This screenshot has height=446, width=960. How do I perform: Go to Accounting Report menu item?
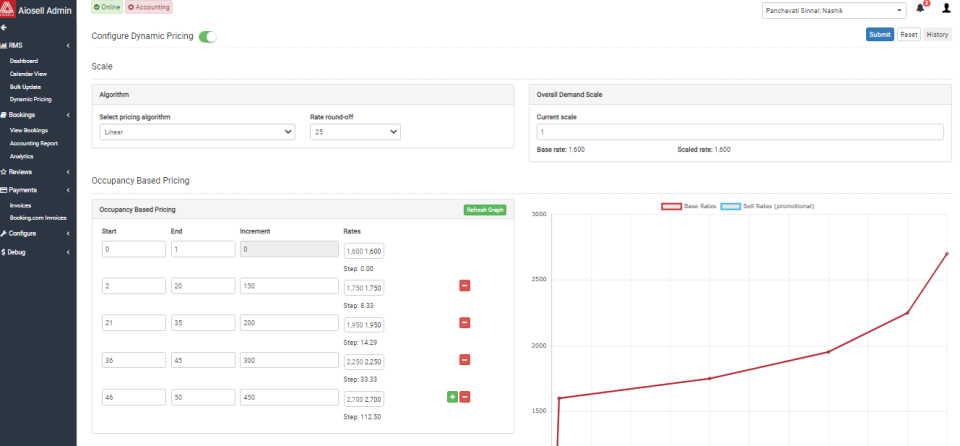pos(34,143)
